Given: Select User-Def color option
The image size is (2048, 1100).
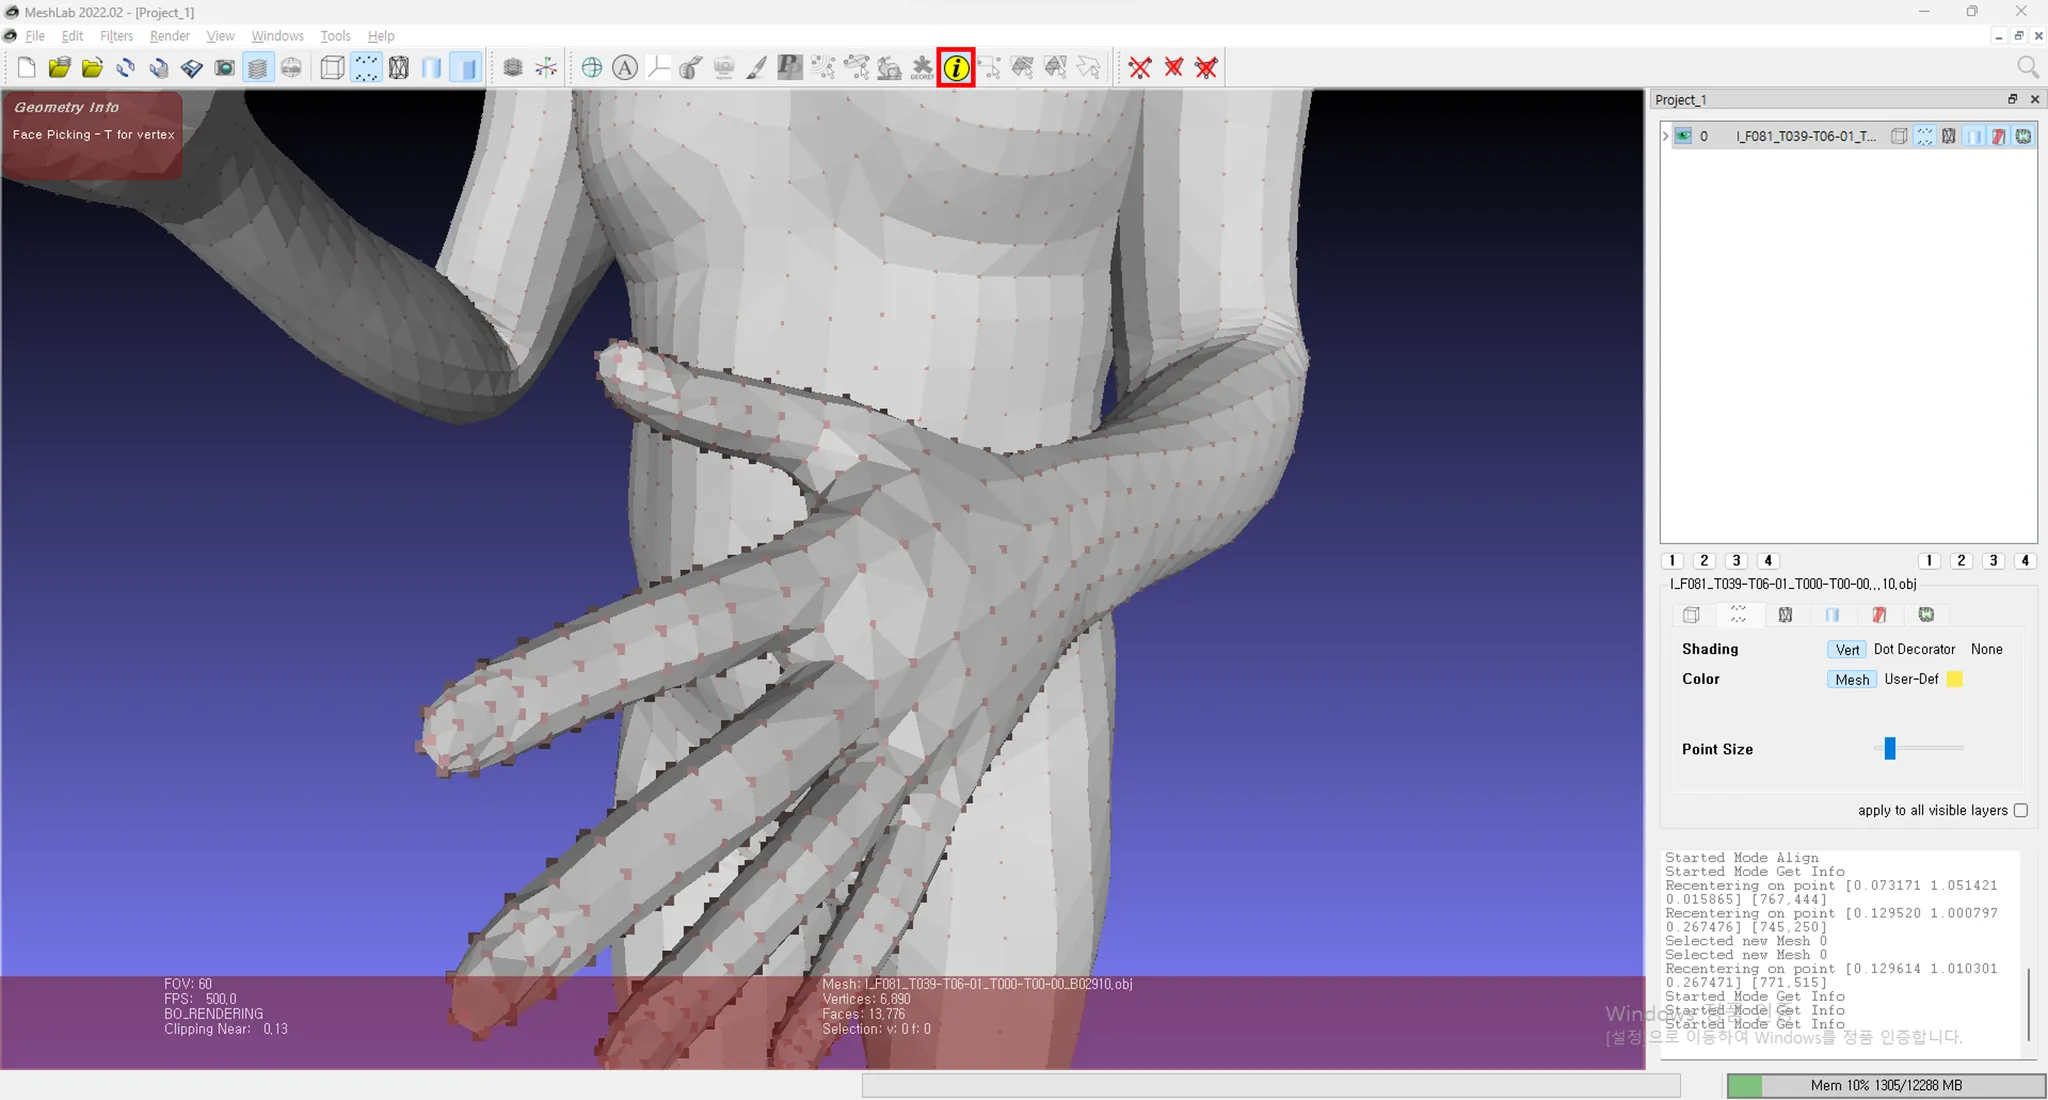Looking at the screenshot, I should tap(1910, 679).
